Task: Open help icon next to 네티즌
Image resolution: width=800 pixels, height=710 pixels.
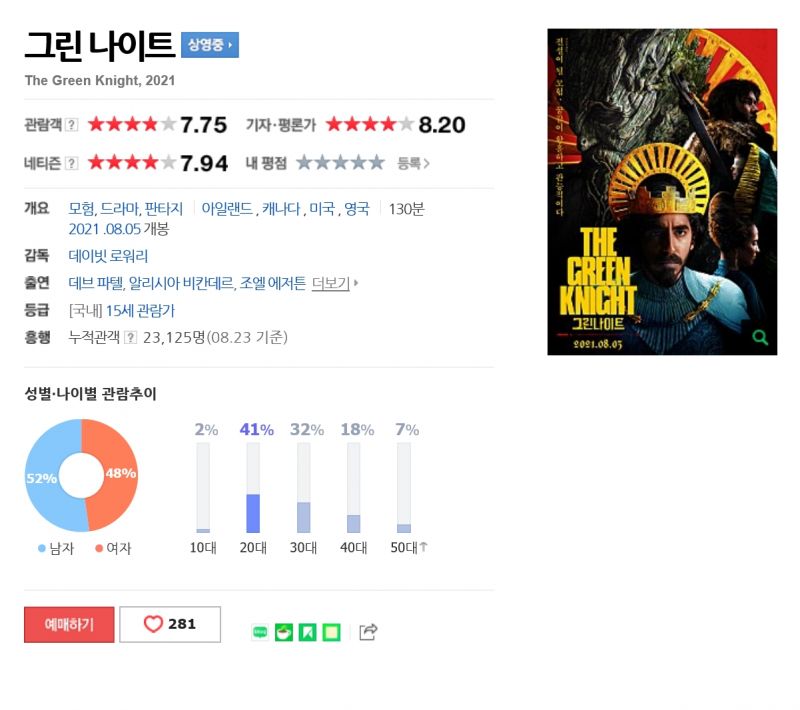Action: pyautogui.click(x=72, y=163)
